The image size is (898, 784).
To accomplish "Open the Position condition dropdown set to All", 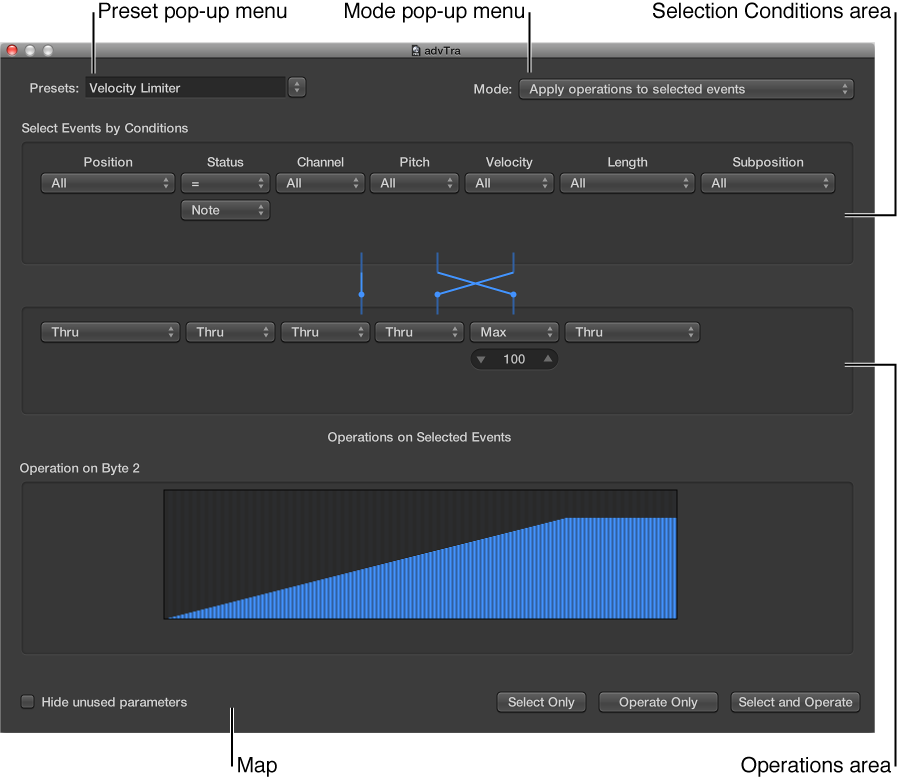I will pyautogui.click(x=107, y=183).
